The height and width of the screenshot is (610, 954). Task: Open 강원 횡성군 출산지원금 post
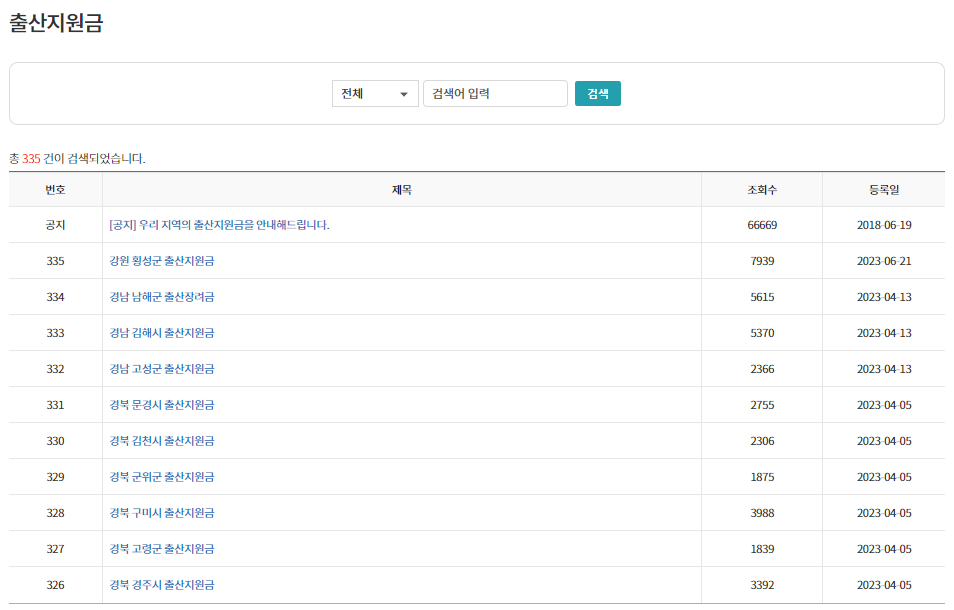162,261
